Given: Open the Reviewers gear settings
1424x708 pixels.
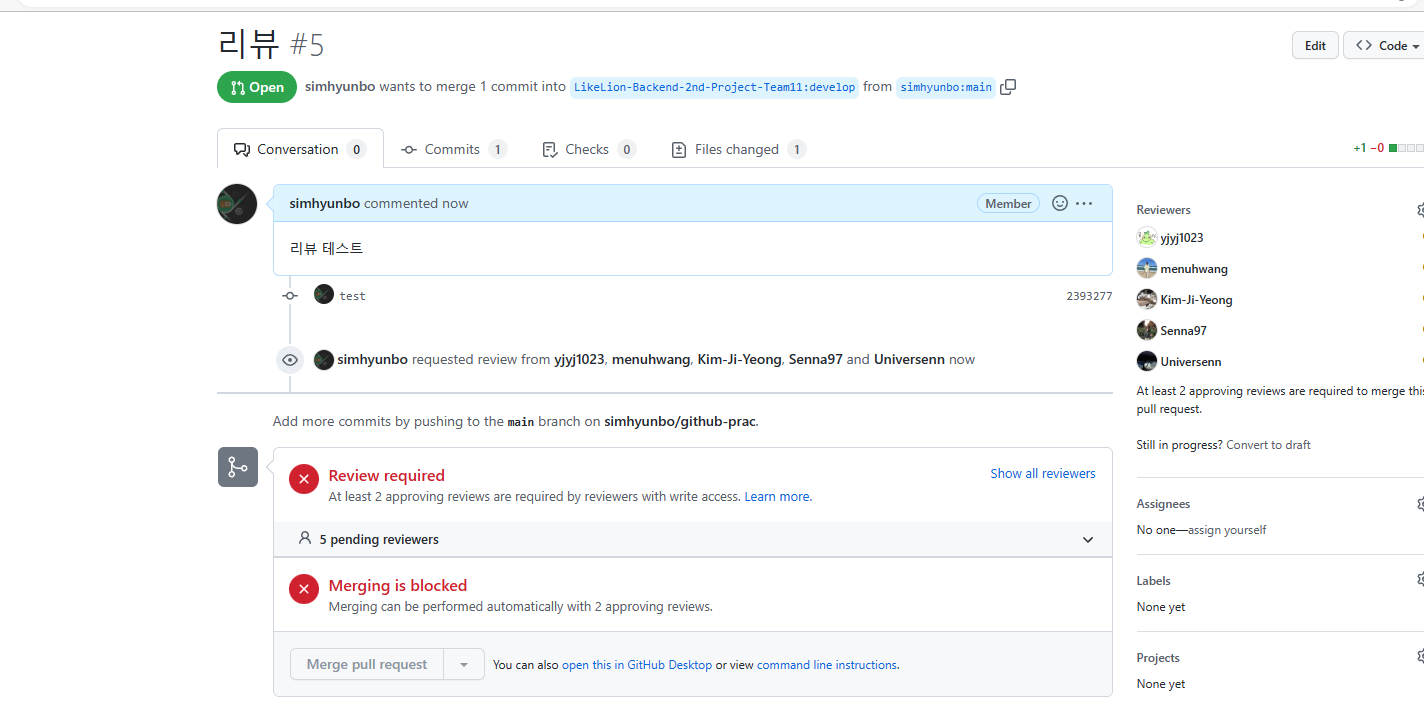Looking at the screenshot, I should click(x=1420, y=210).
